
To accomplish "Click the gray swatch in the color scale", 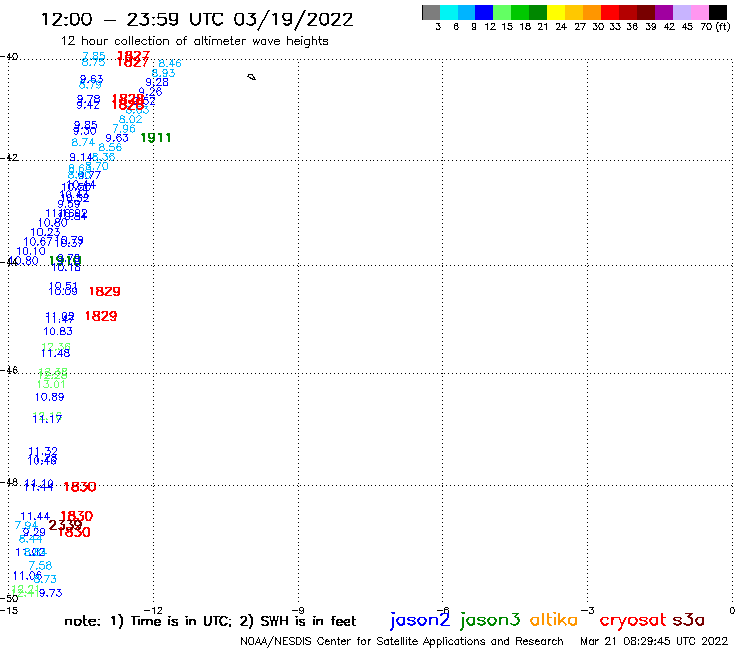I will coord(431,12).
